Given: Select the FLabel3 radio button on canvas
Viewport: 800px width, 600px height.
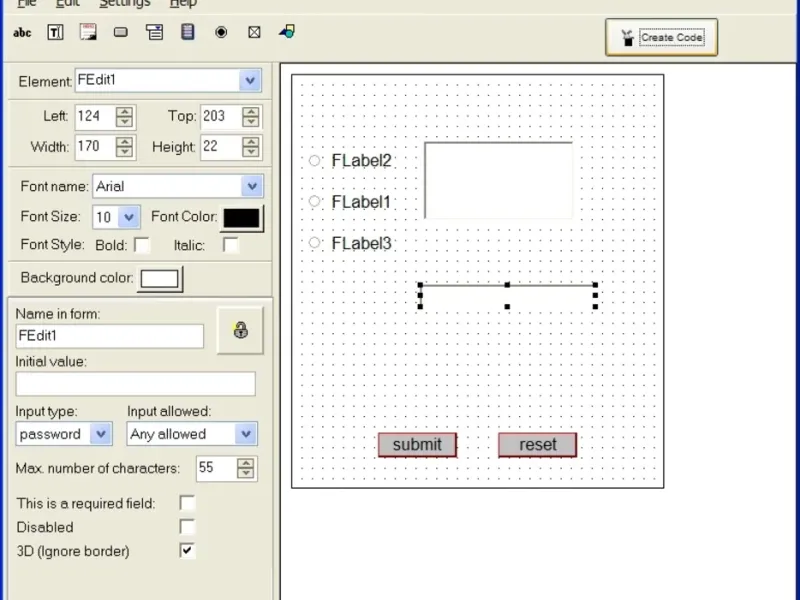Looking at the screenshot, I should pyautogui.click(x=314, y=242).
